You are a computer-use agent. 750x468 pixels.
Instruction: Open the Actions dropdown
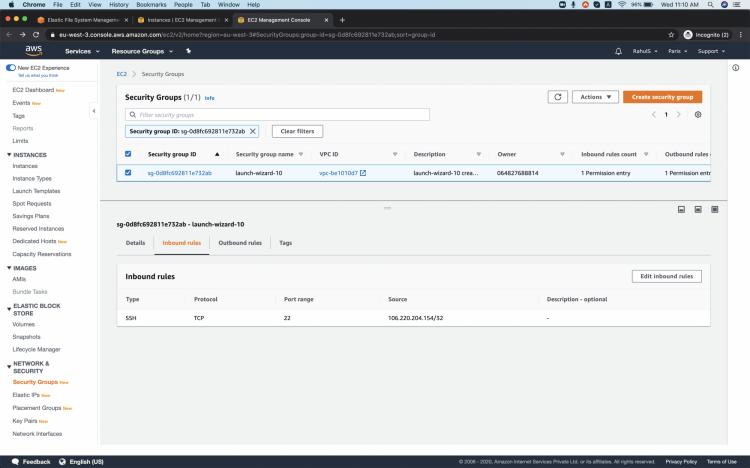[594, 97]
